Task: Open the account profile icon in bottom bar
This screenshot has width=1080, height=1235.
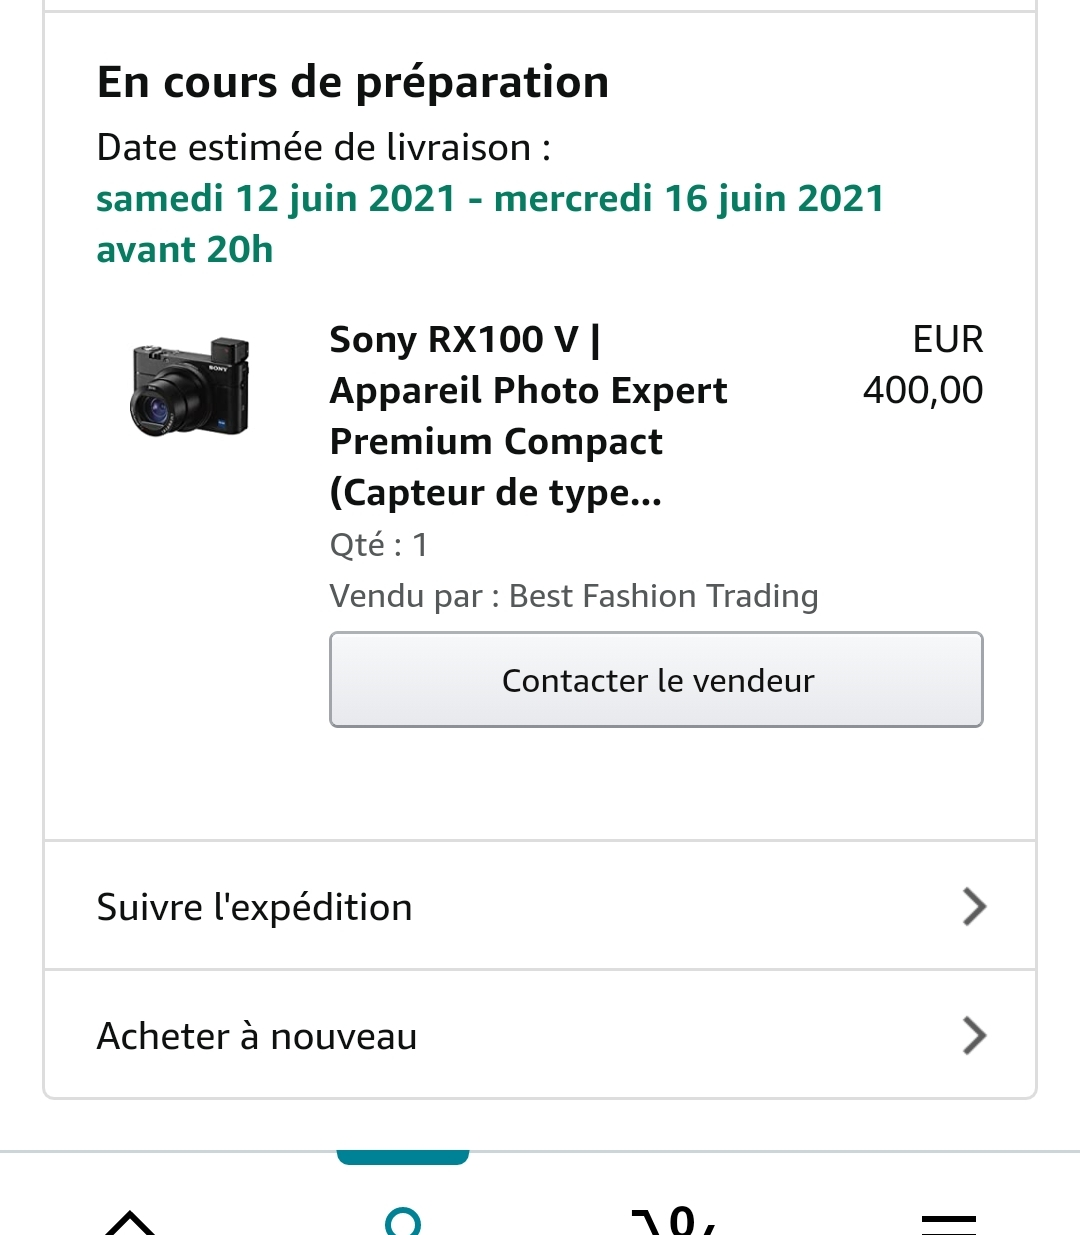Action: click(403, 1220)
